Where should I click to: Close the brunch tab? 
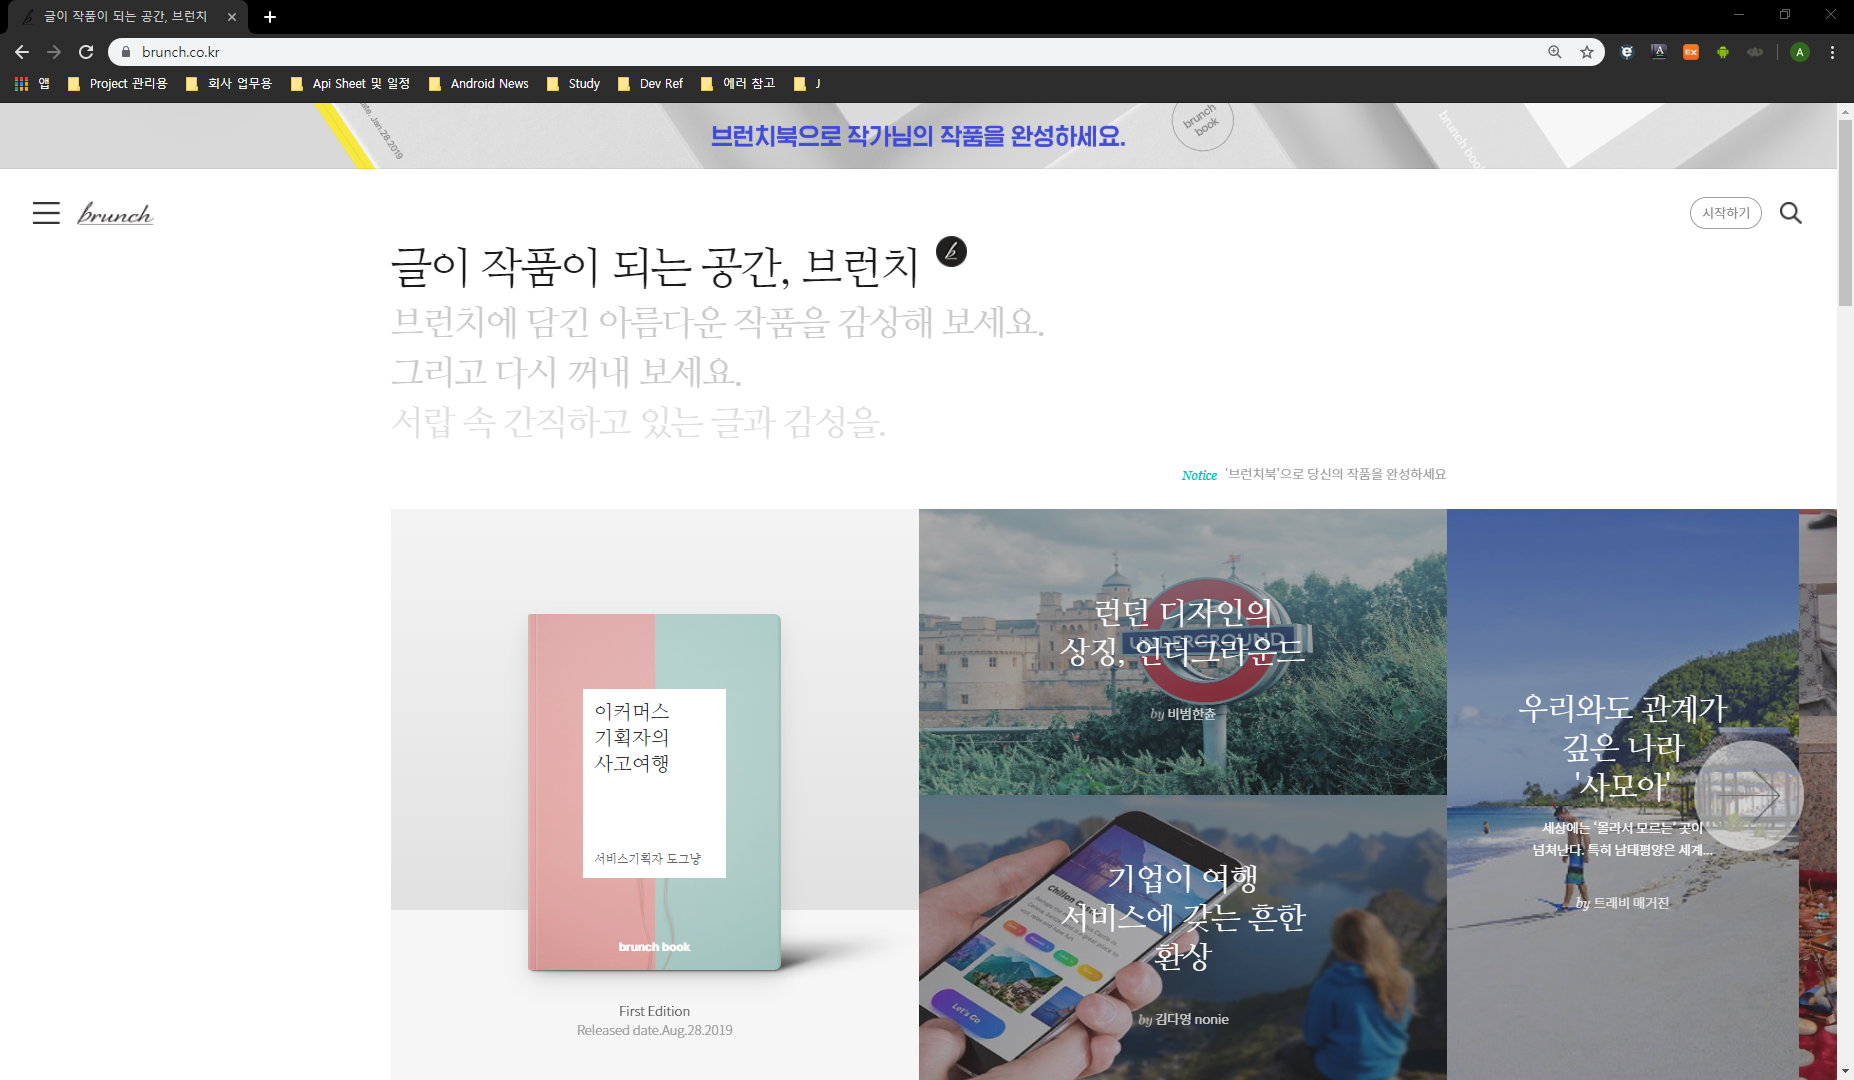[x=232, y=17]
